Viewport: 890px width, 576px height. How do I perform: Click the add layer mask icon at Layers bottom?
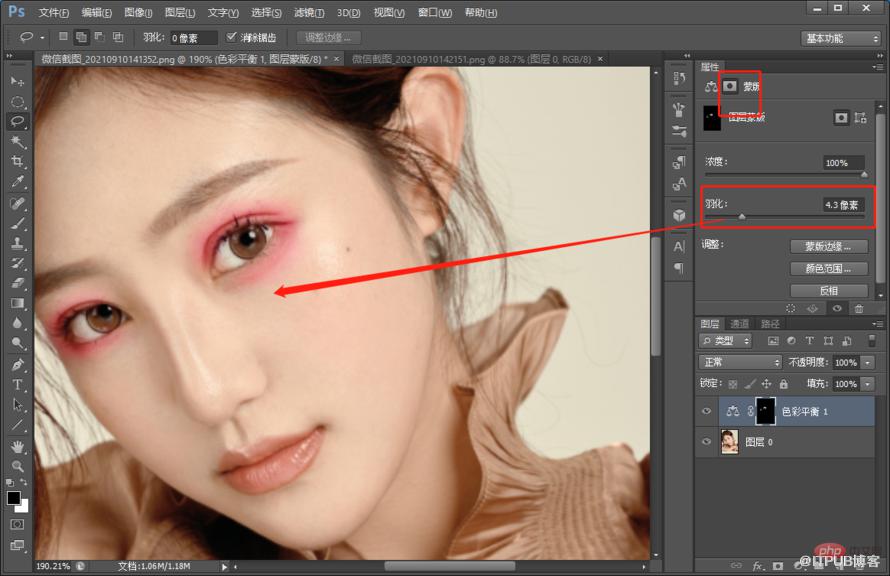pos(778,566)
